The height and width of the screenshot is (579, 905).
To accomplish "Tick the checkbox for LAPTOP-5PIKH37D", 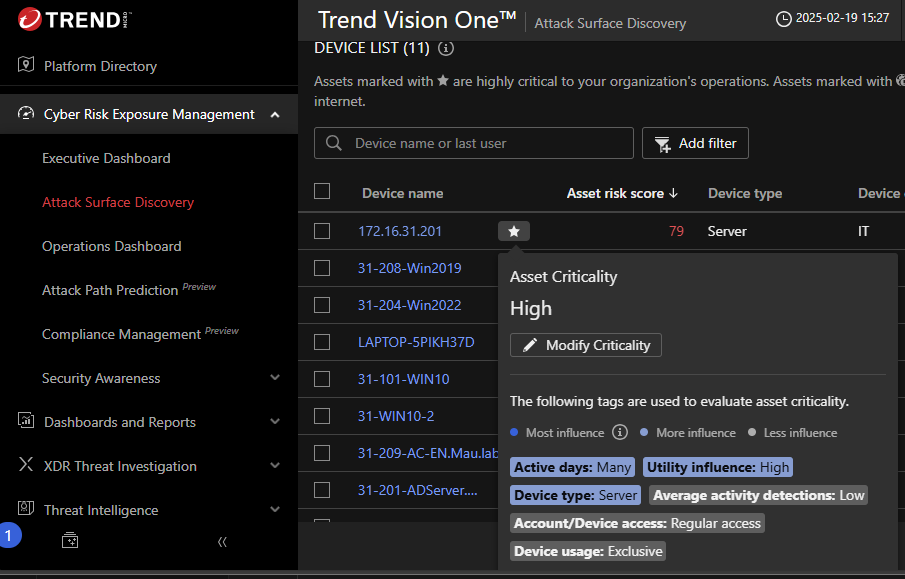I will tap(322, 342).
